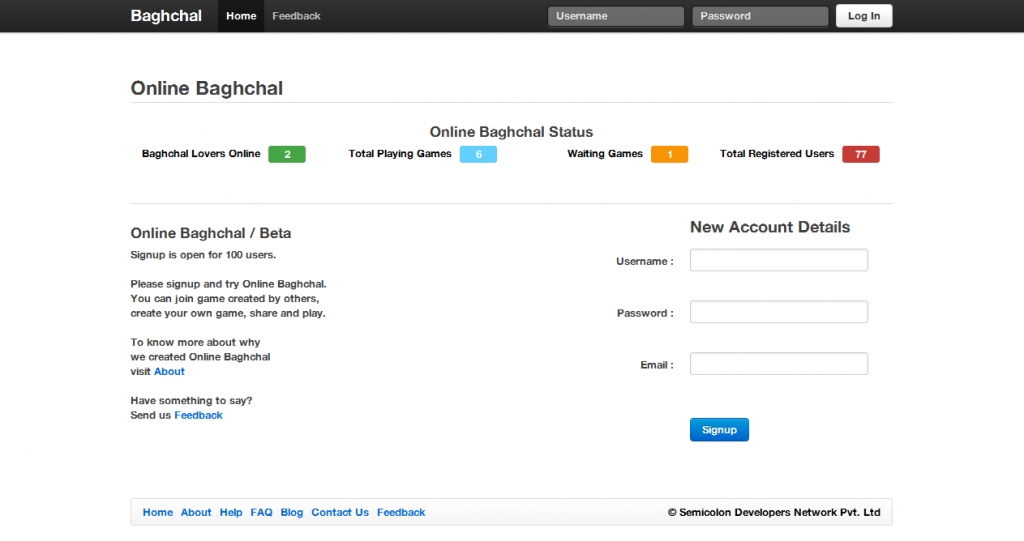Screen dimensions: 1024x541
Task: Click the 'Online Baghchal Status' heading
Action: click(x=511, y=132)
